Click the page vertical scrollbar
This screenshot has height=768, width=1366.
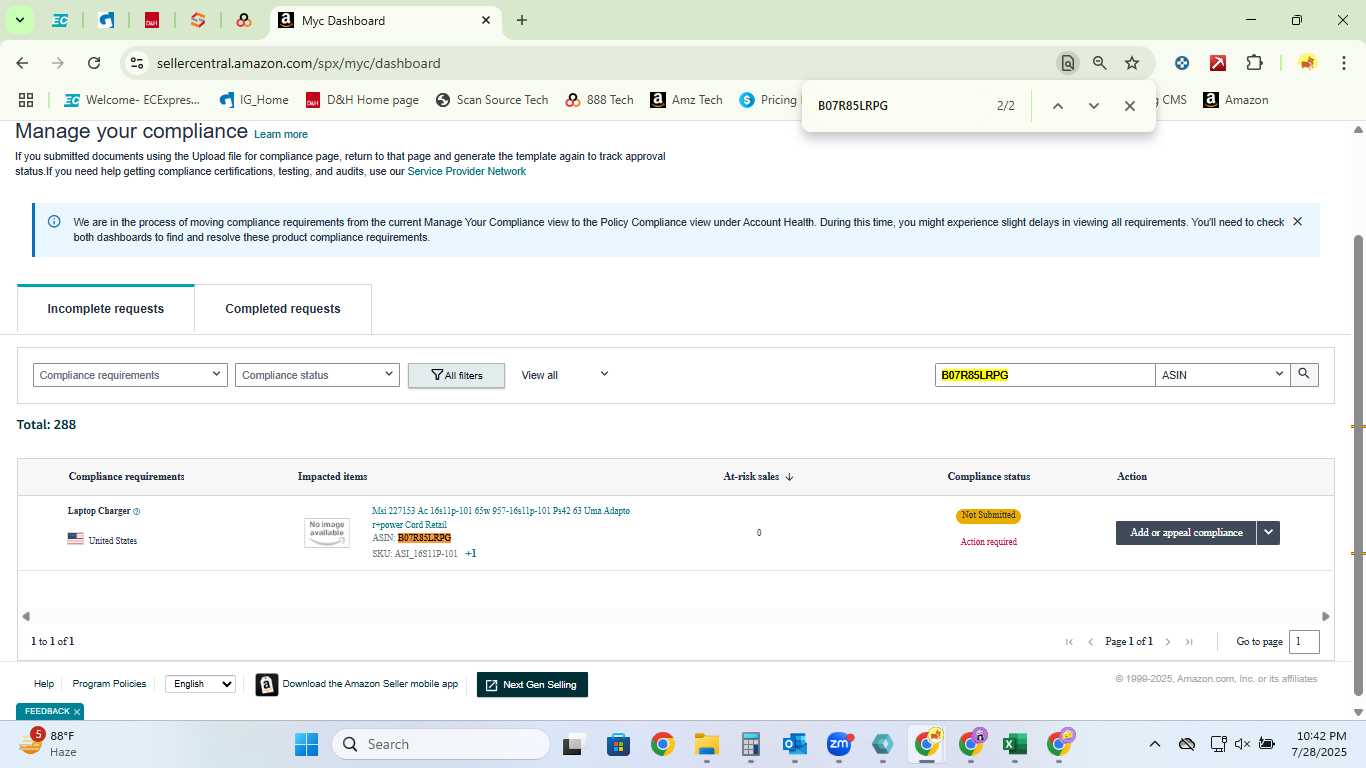pyautogui.click(x=1358, y=465)
